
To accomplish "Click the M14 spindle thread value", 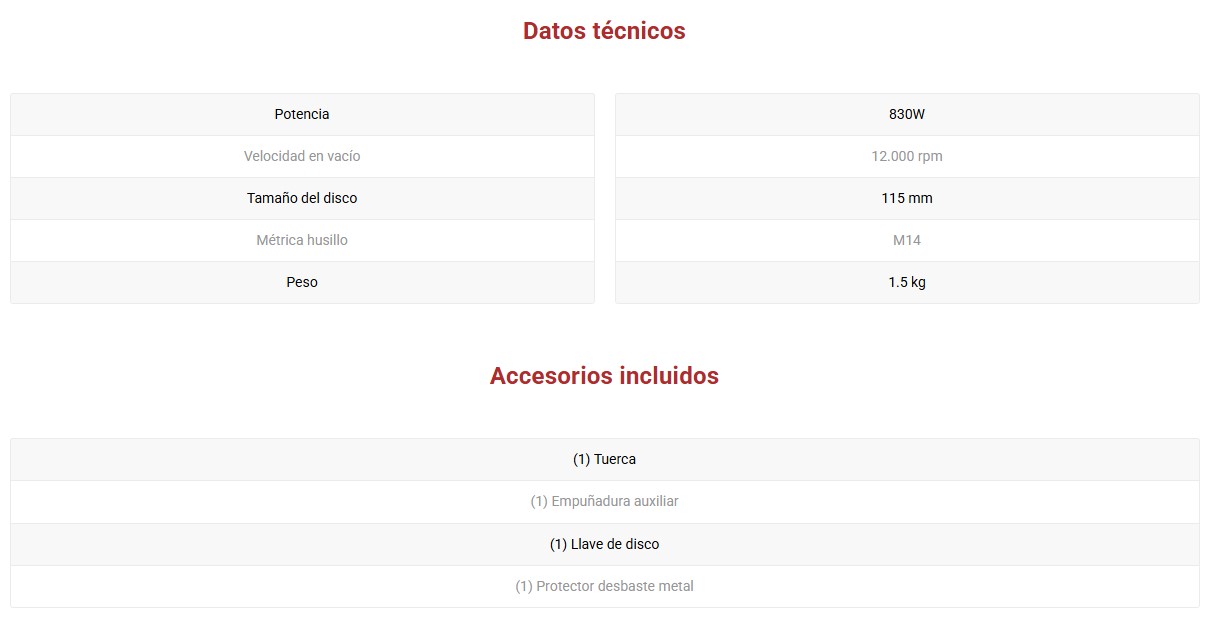I will tap(907, 240).
